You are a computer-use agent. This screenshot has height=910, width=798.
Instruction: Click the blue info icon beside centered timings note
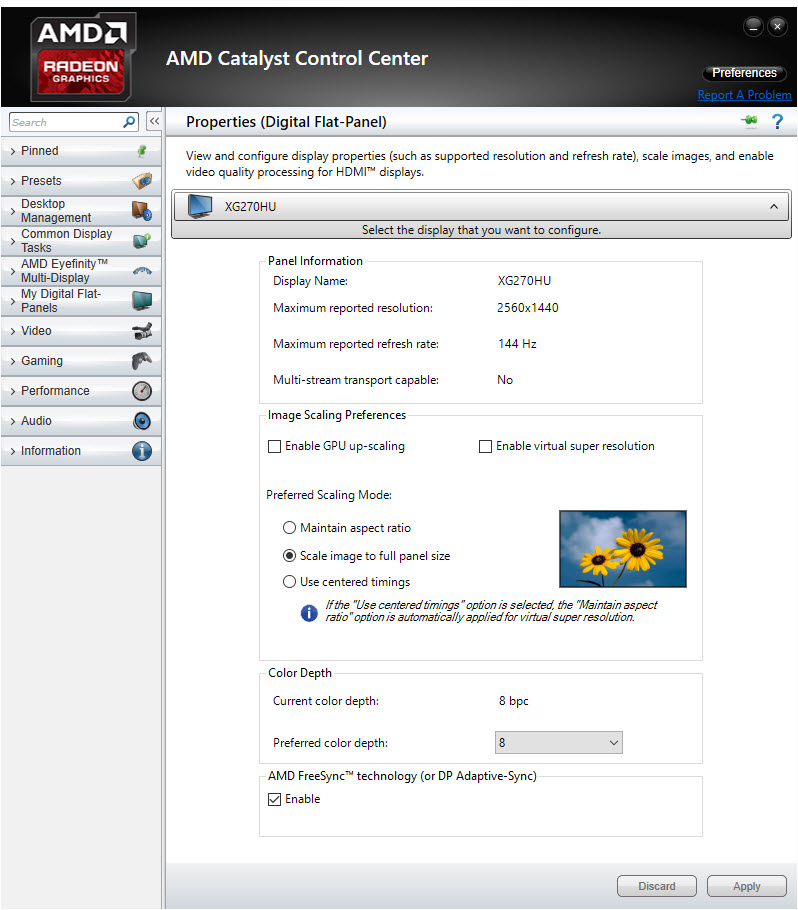[x=309, y=613]
